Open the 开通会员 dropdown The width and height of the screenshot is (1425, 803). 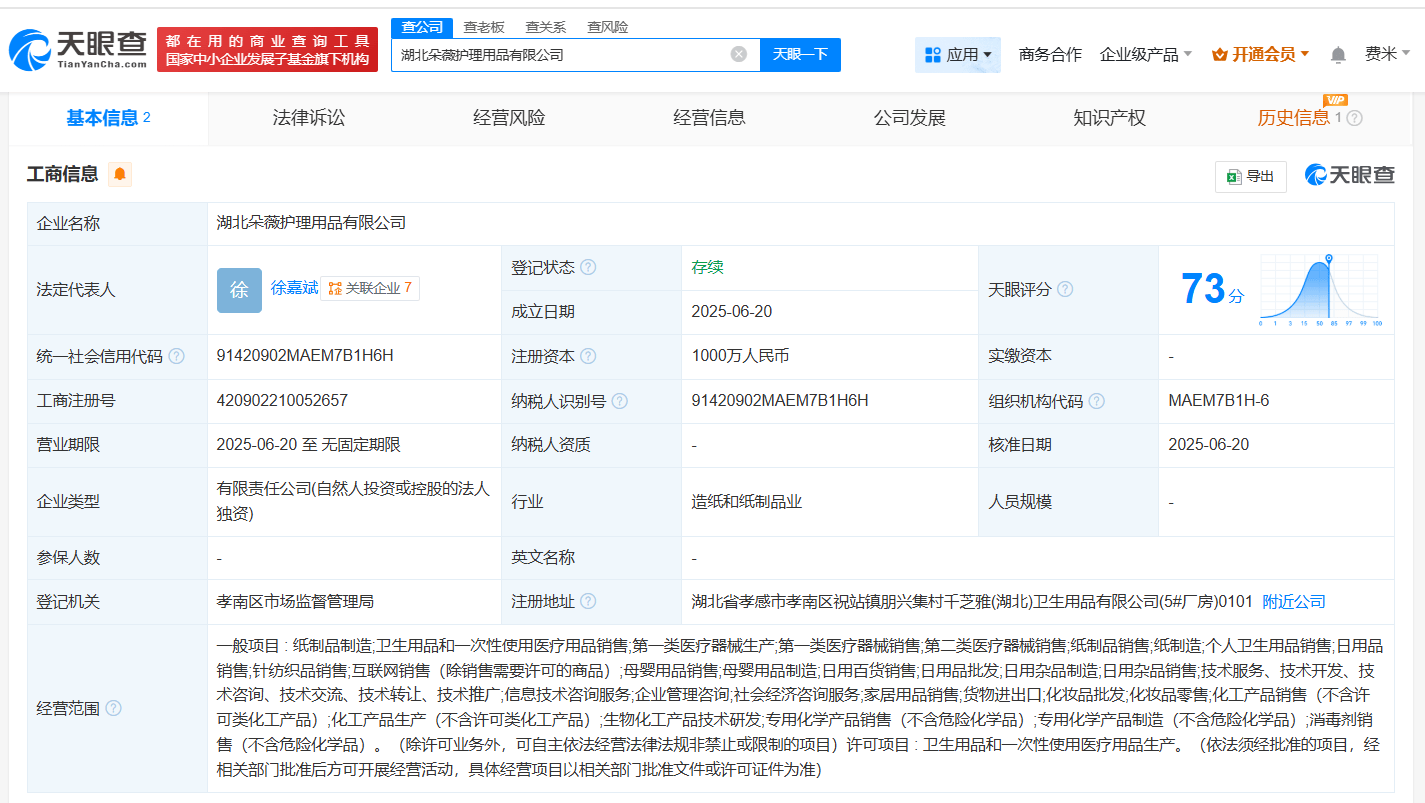pos(1260,54)
